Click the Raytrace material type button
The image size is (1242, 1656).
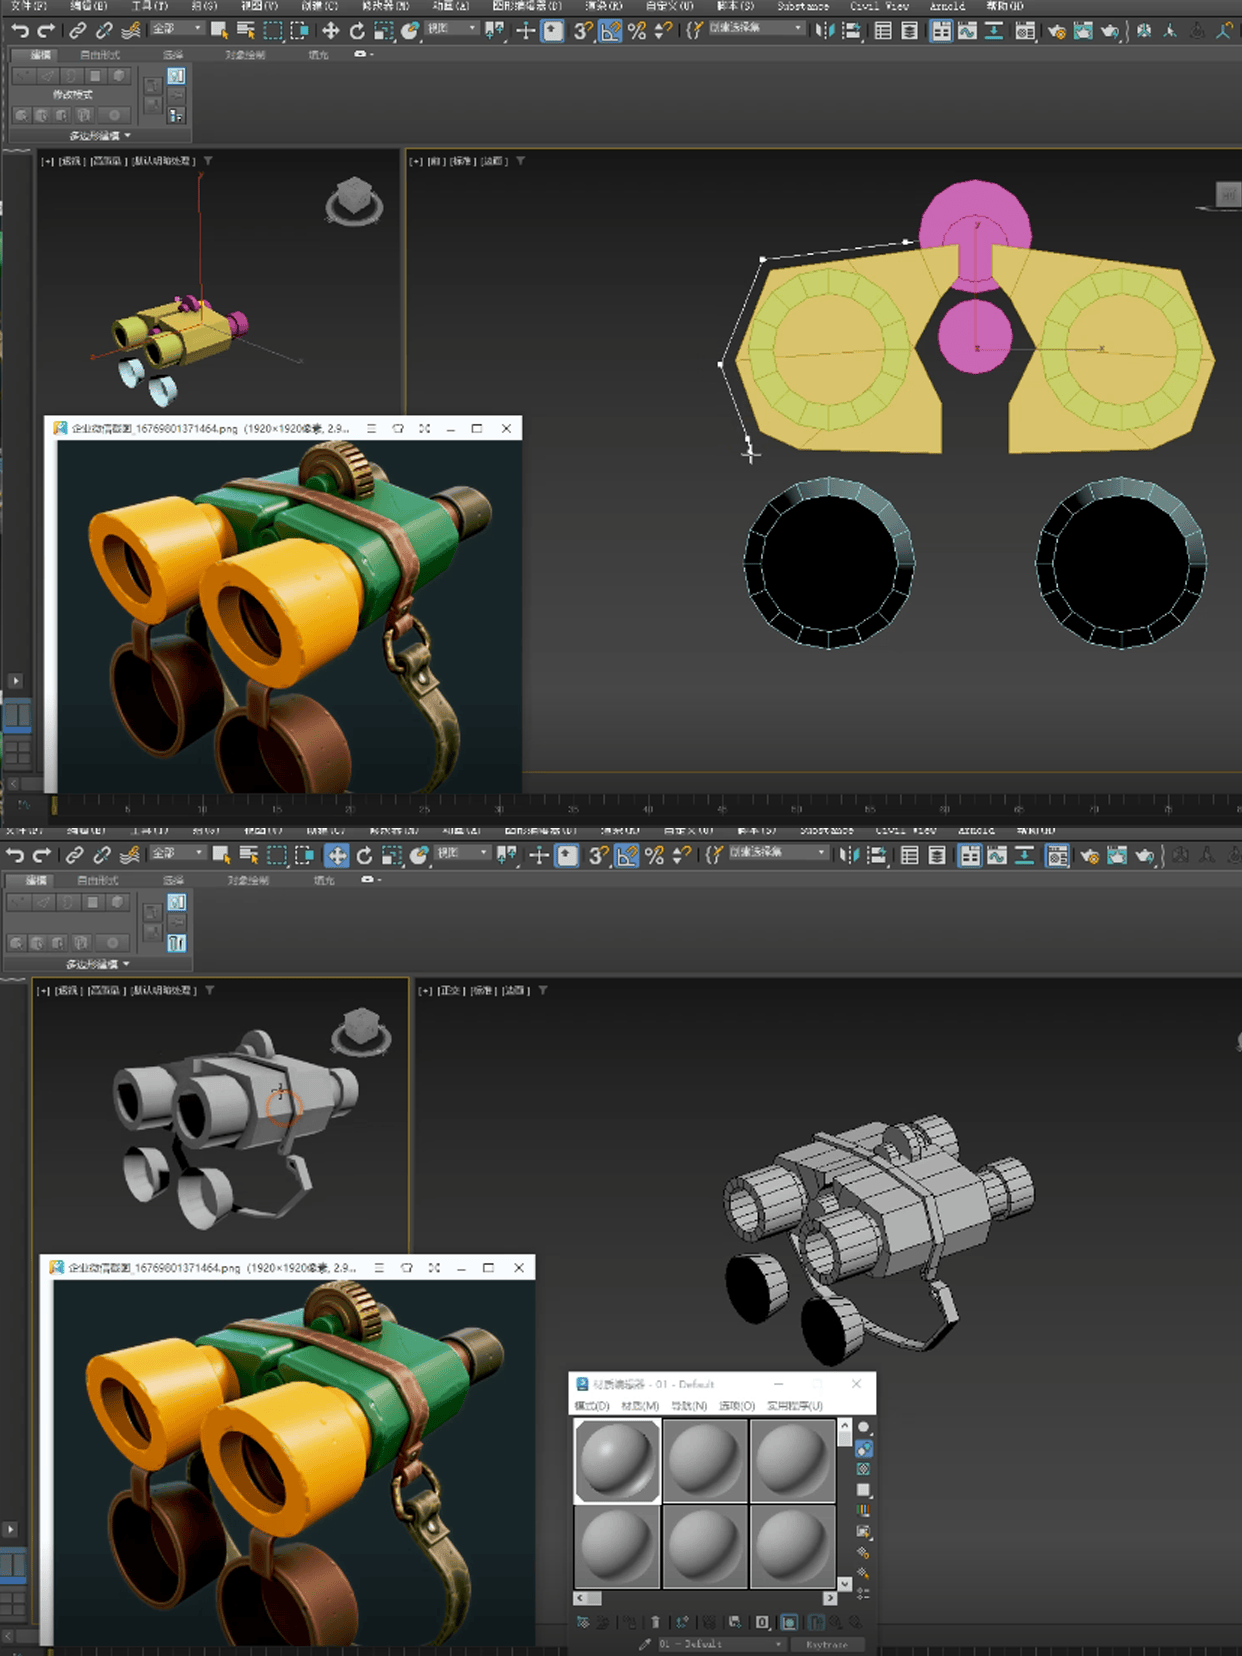coord(827,1644)
